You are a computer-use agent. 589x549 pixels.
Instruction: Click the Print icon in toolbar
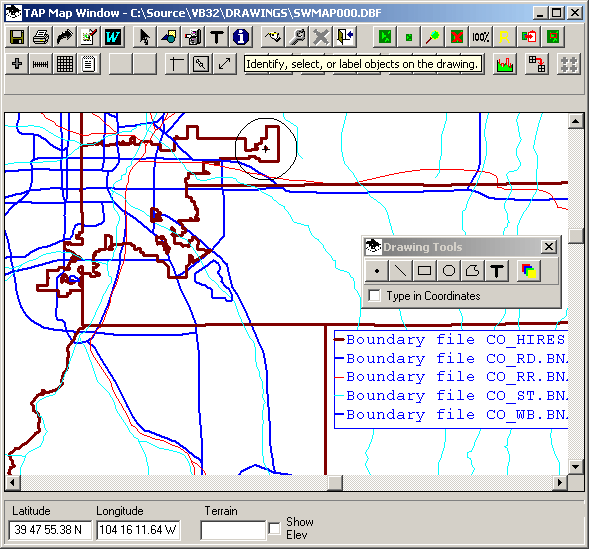(41, 37)
